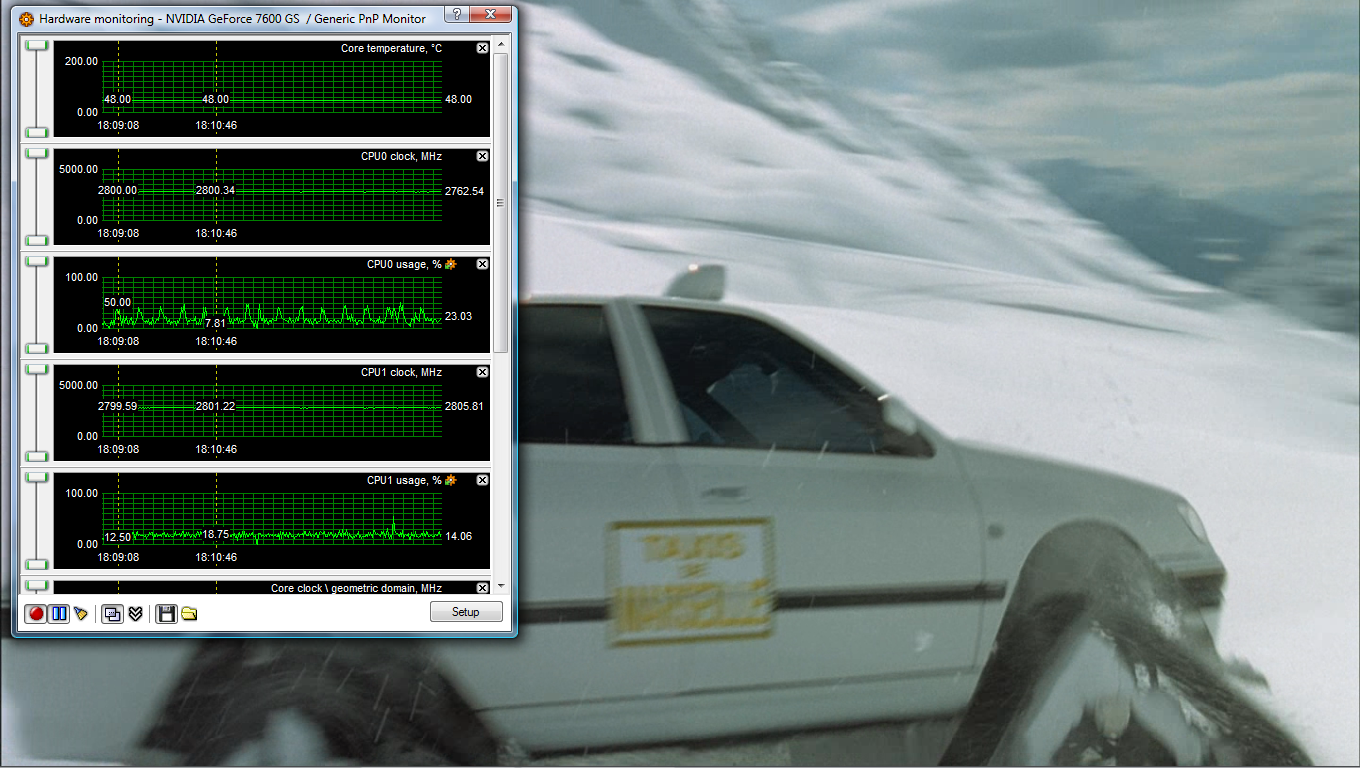Click the "CPU1 usage, %" graph title
1360x768 pixels.
pos(404,480)
